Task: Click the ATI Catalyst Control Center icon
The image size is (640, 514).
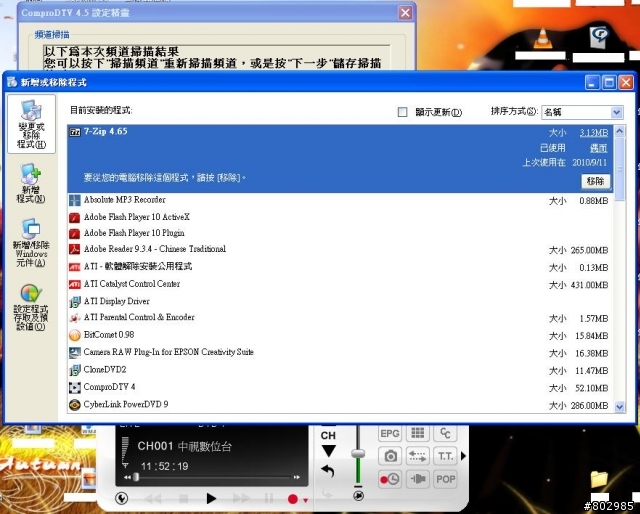Action: click(x=75, y=284)
